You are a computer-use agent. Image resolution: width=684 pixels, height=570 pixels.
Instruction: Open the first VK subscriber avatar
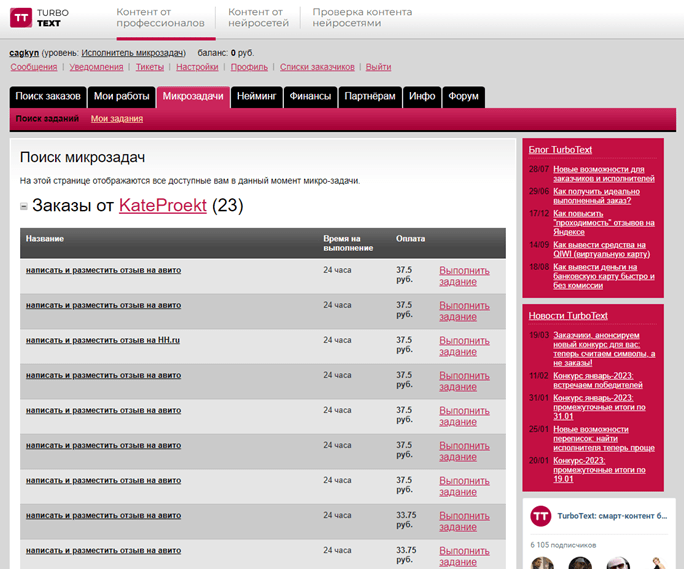[x=542, y=564]
